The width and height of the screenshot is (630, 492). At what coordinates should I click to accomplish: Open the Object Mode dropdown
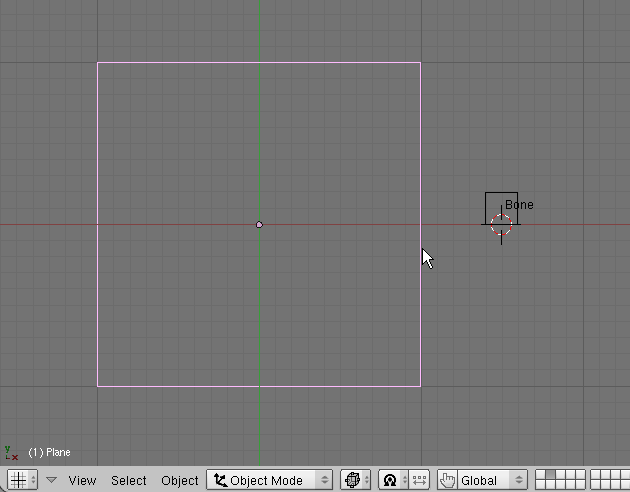pyautogui.click(x=270, y=480)
